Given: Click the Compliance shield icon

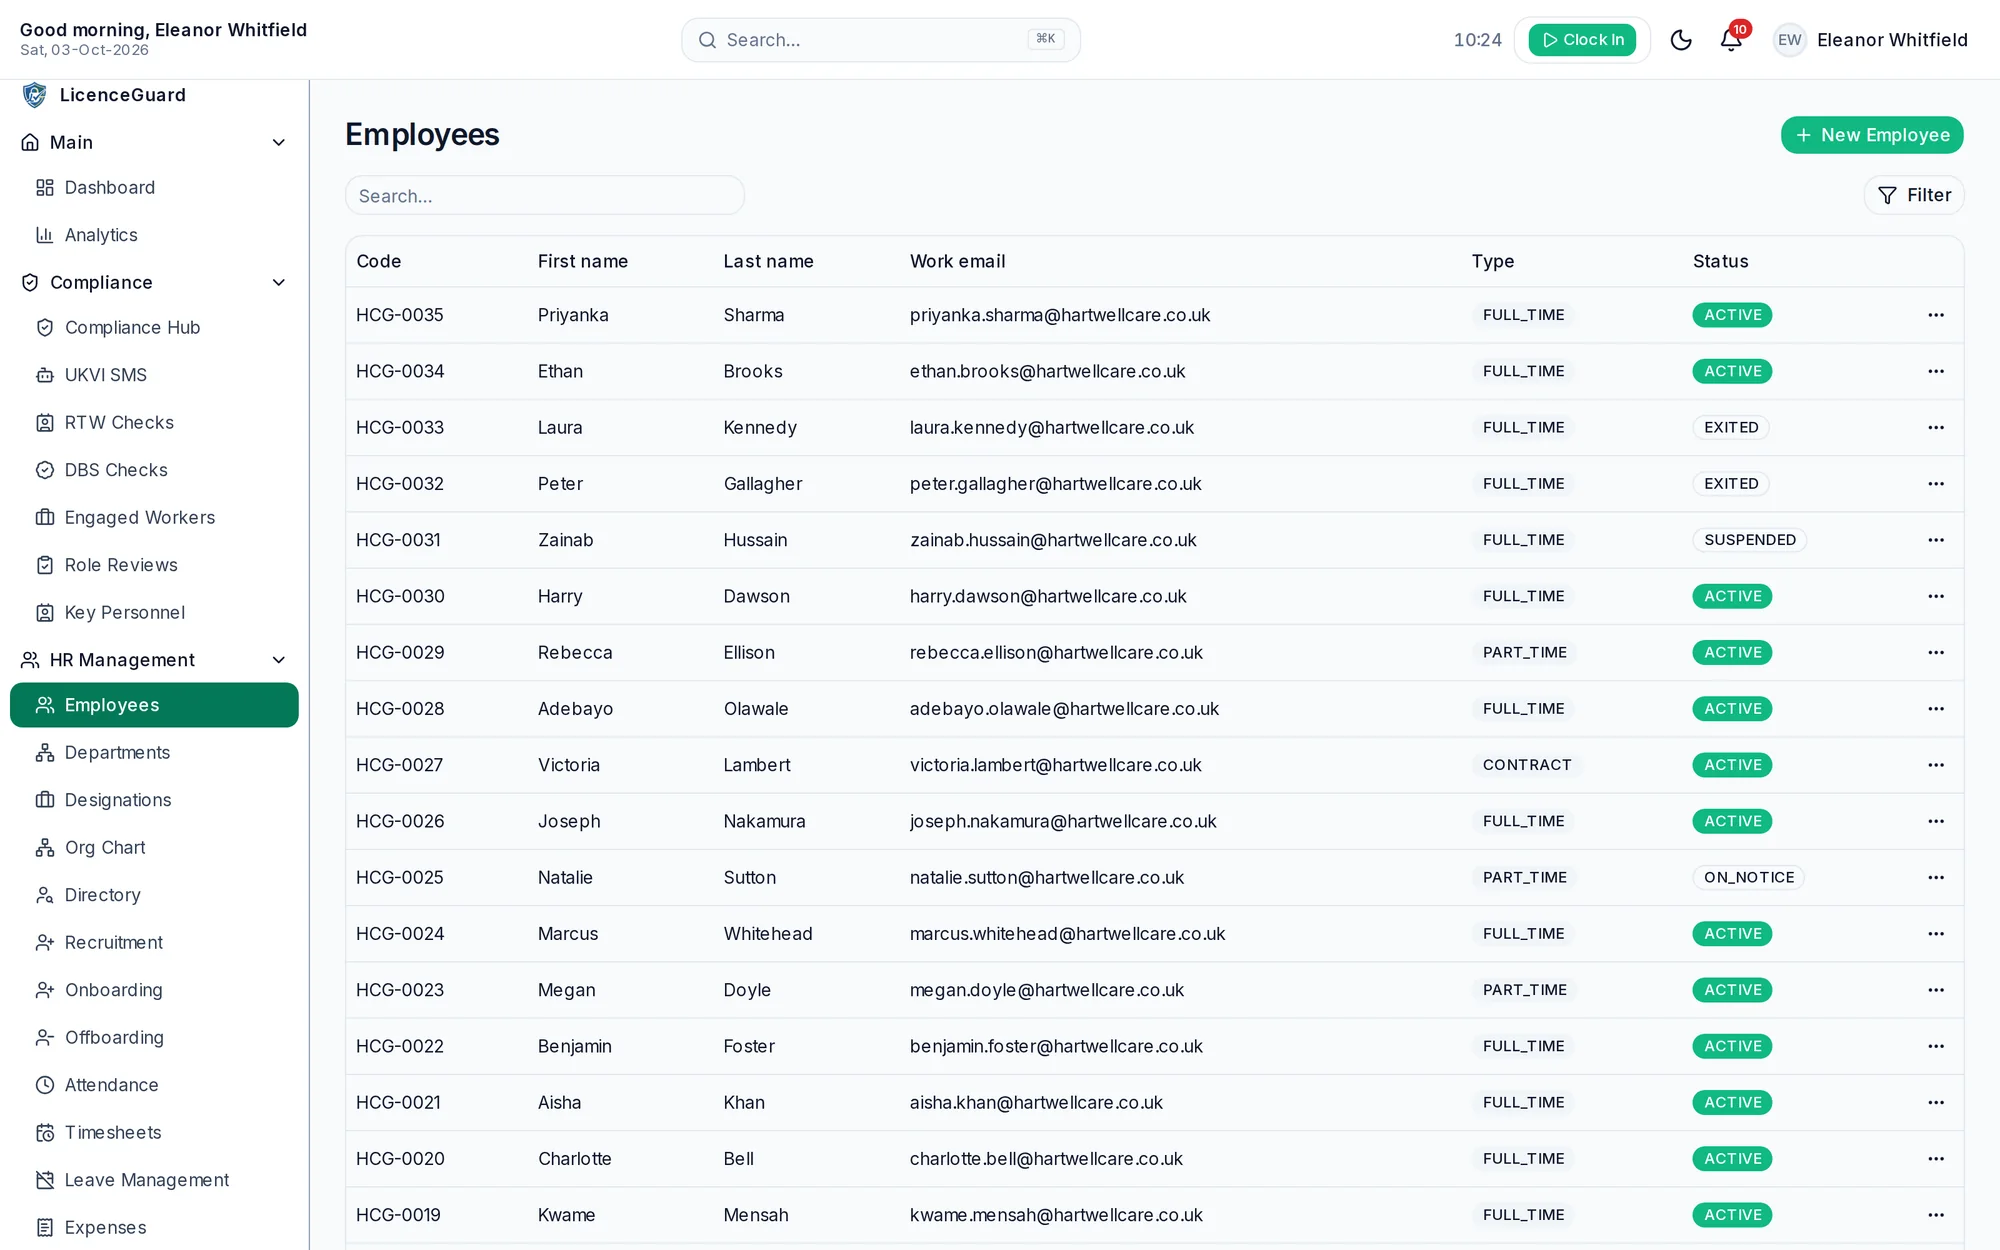Looking at the screenshot, I should 30,283.
